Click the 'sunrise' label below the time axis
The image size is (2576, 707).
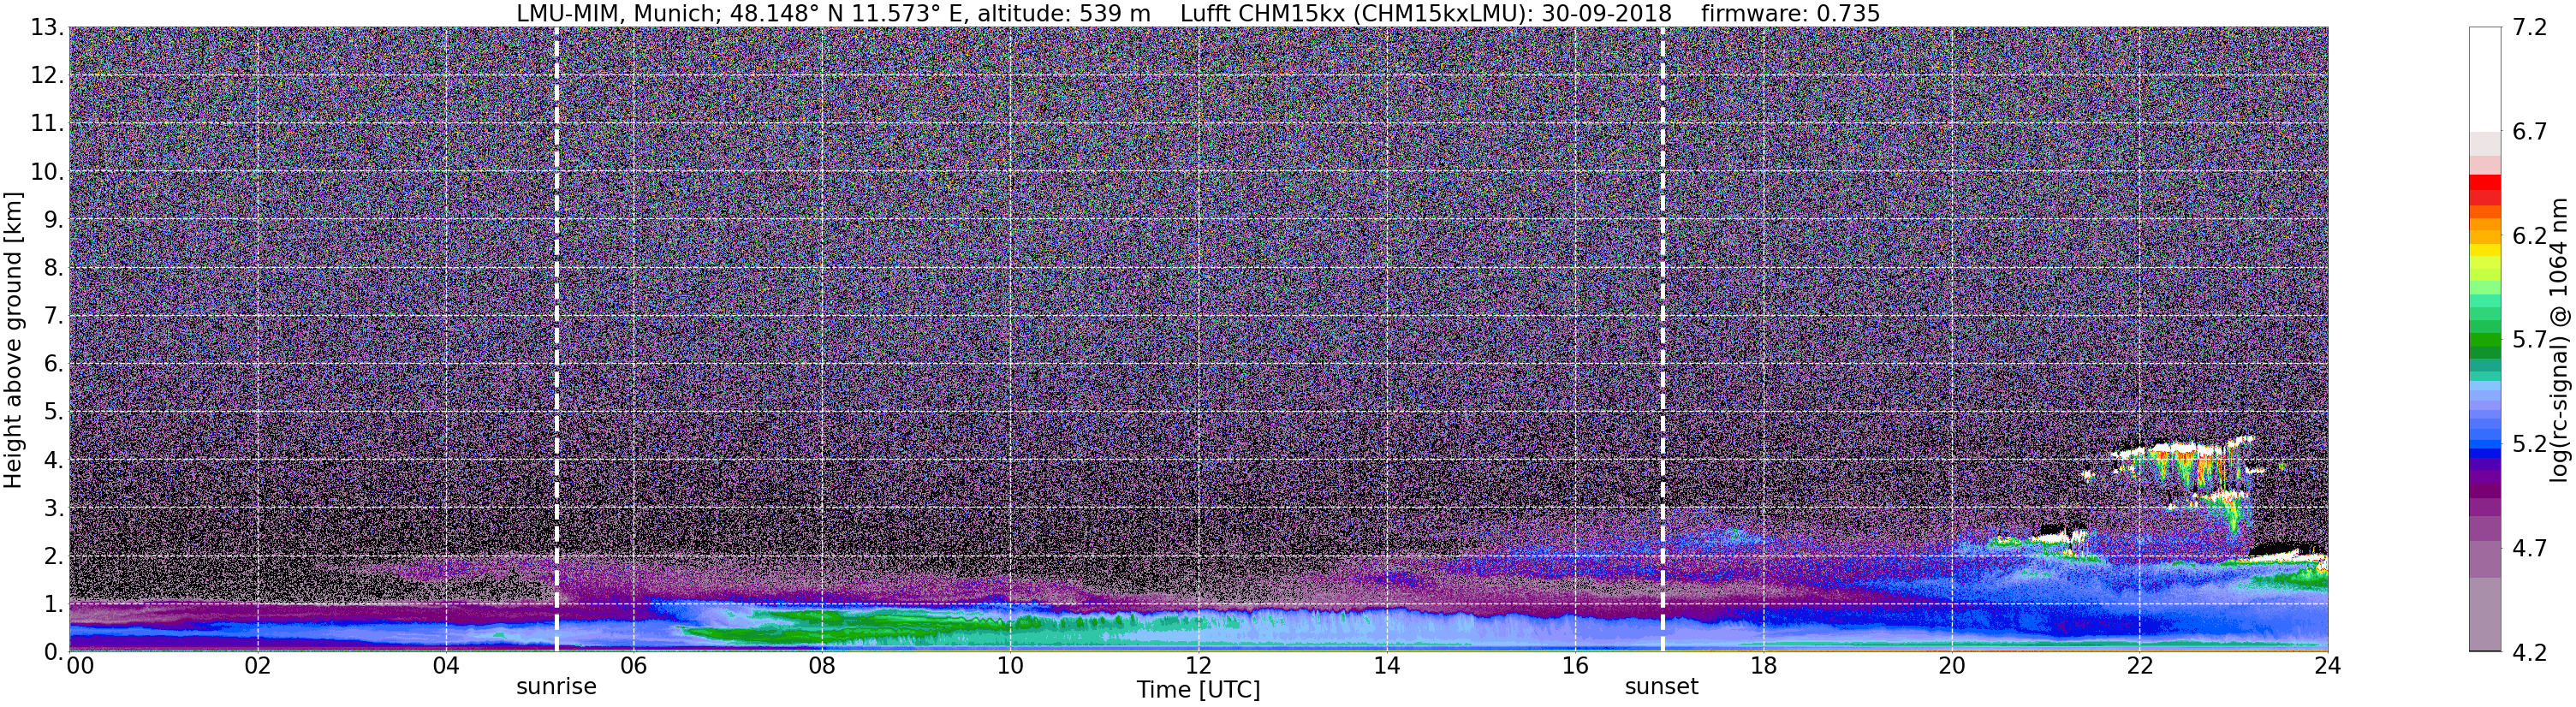pyautogui.click(x=556, y=687)
